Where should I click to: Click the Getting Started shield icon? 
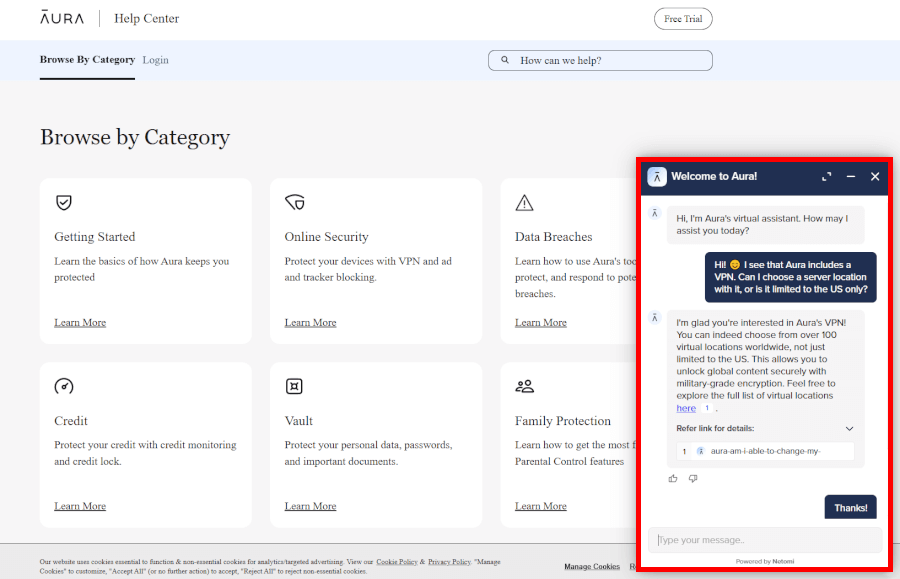click(x=64, y=203)
